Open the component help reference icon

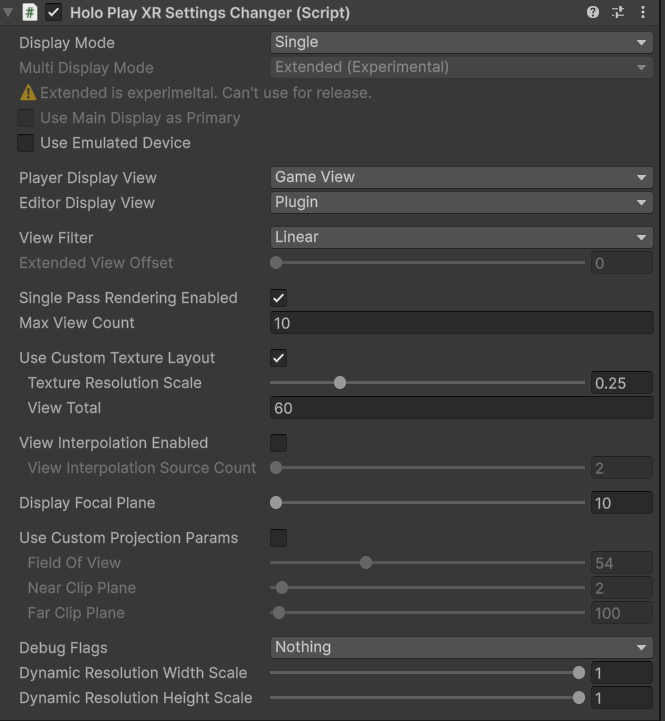593,12
